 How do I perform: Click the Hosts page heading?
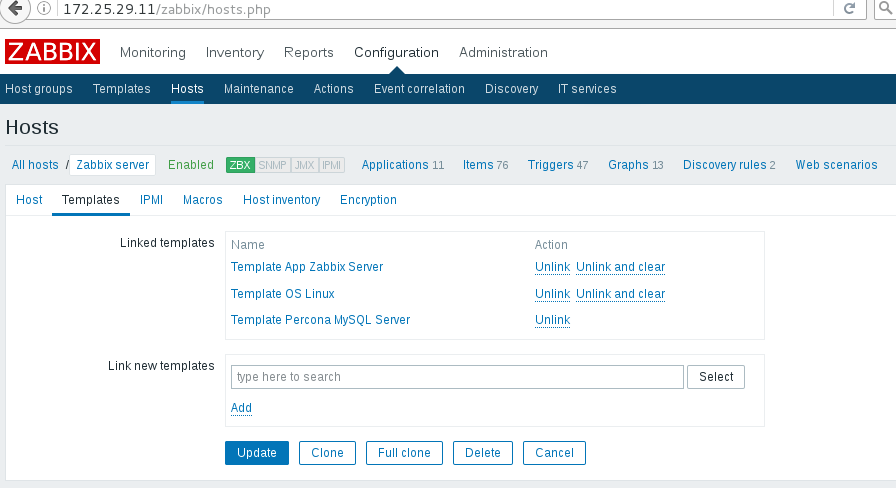coord(32,127)
